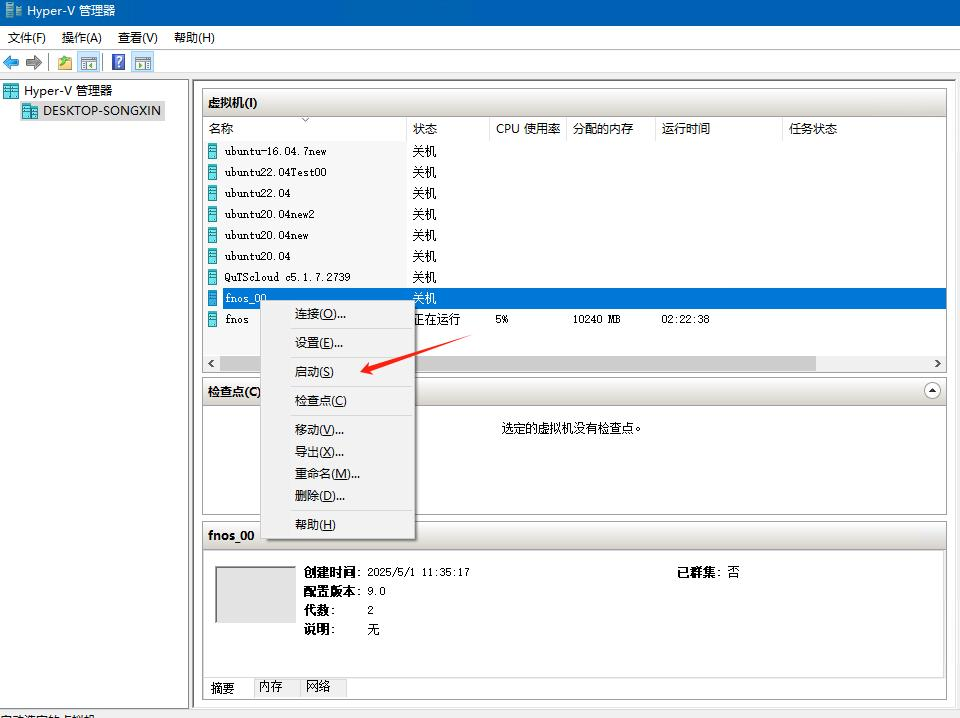Click the 正在运行 status of fnos

point(437,319)
